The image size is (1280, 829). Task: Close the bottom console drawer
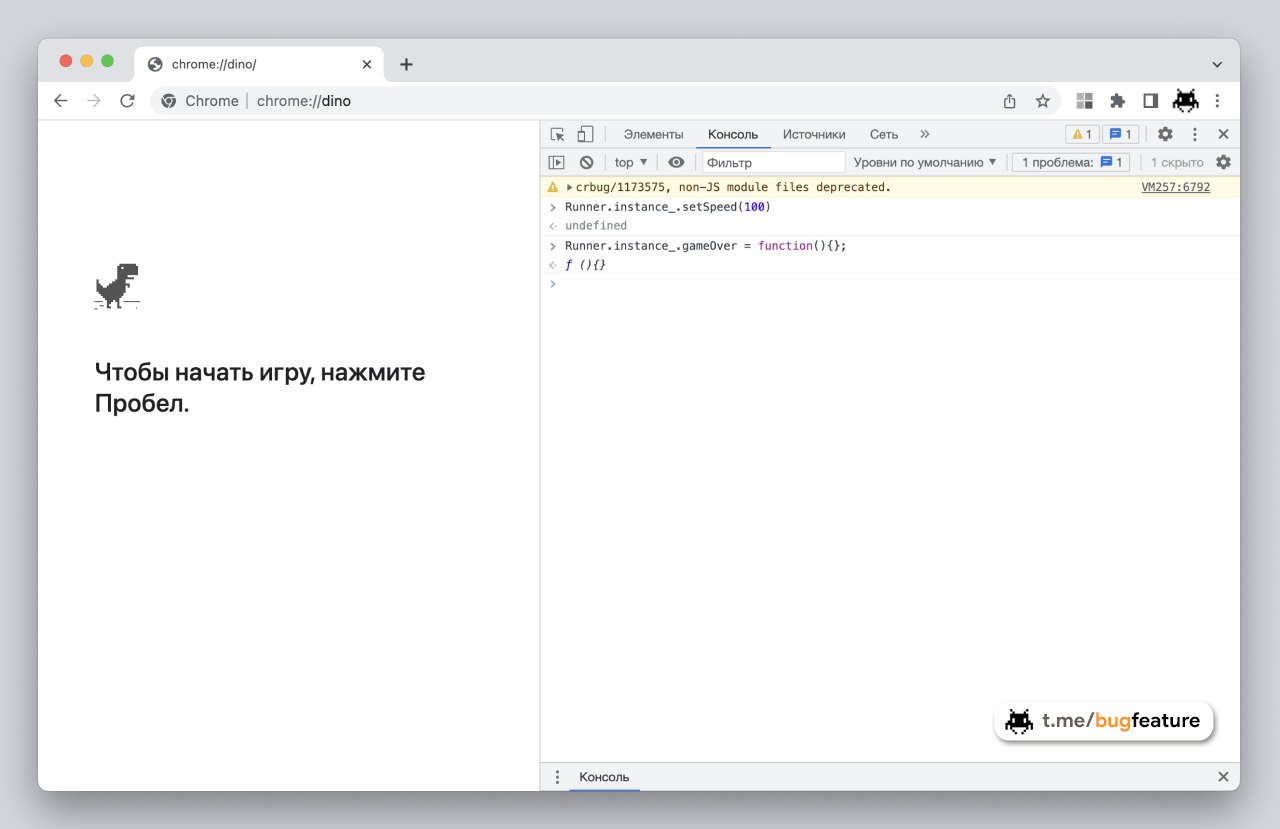coord(1223,777)
